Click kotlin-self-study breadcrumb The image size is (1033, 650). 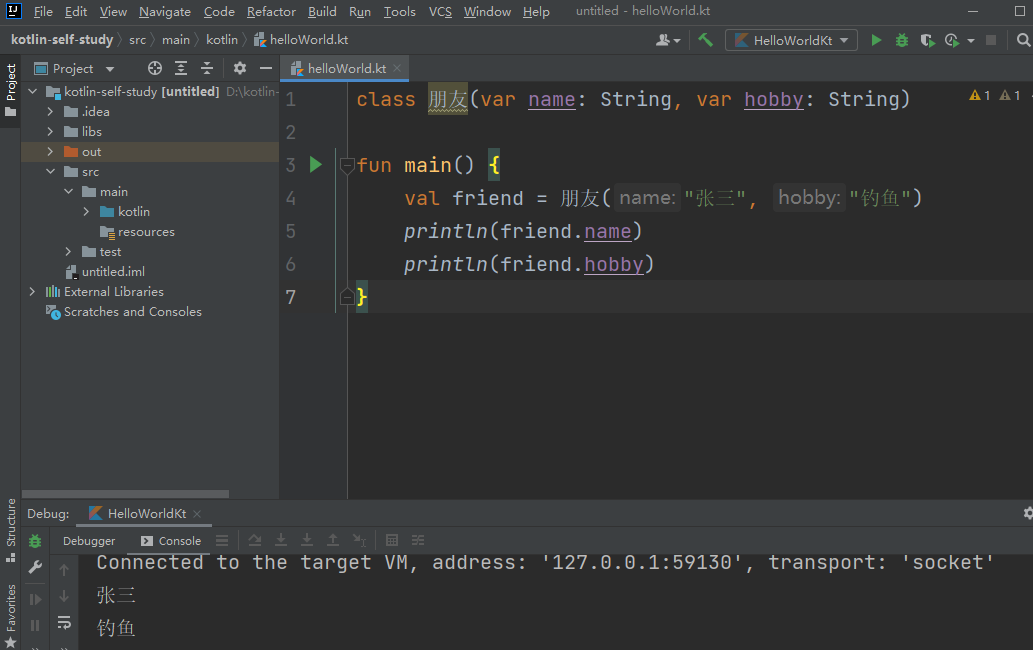[62, 40]
